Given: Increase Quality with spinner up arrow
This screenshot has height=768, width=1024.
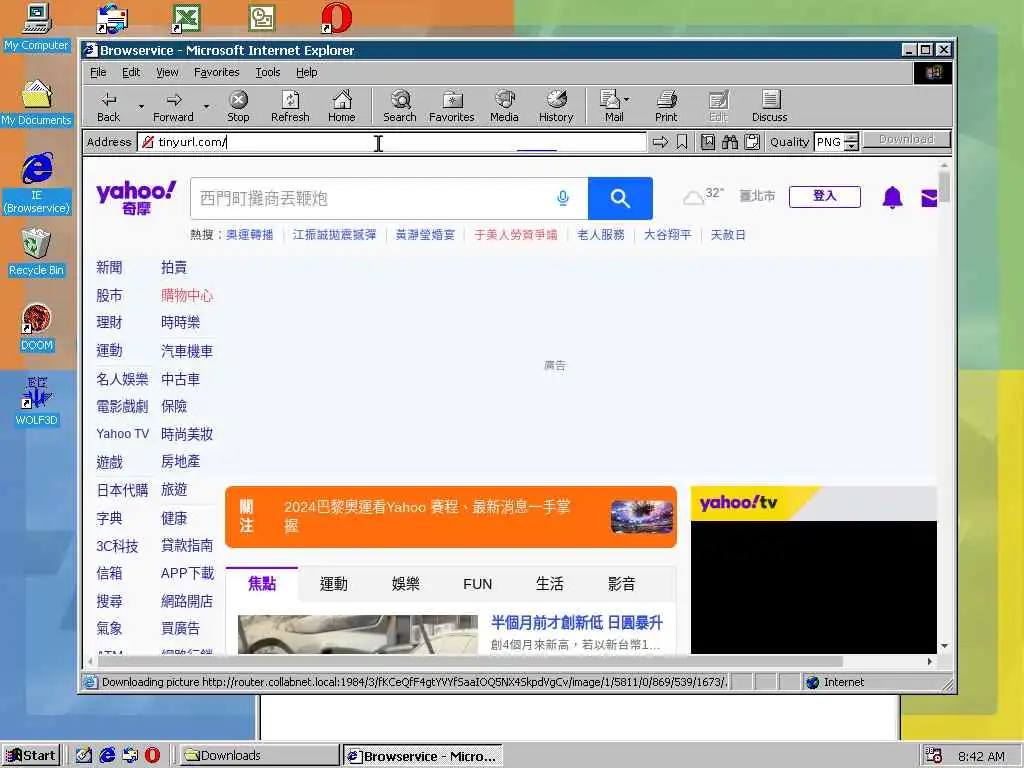Looking at the screenshot, I should 852,137.
